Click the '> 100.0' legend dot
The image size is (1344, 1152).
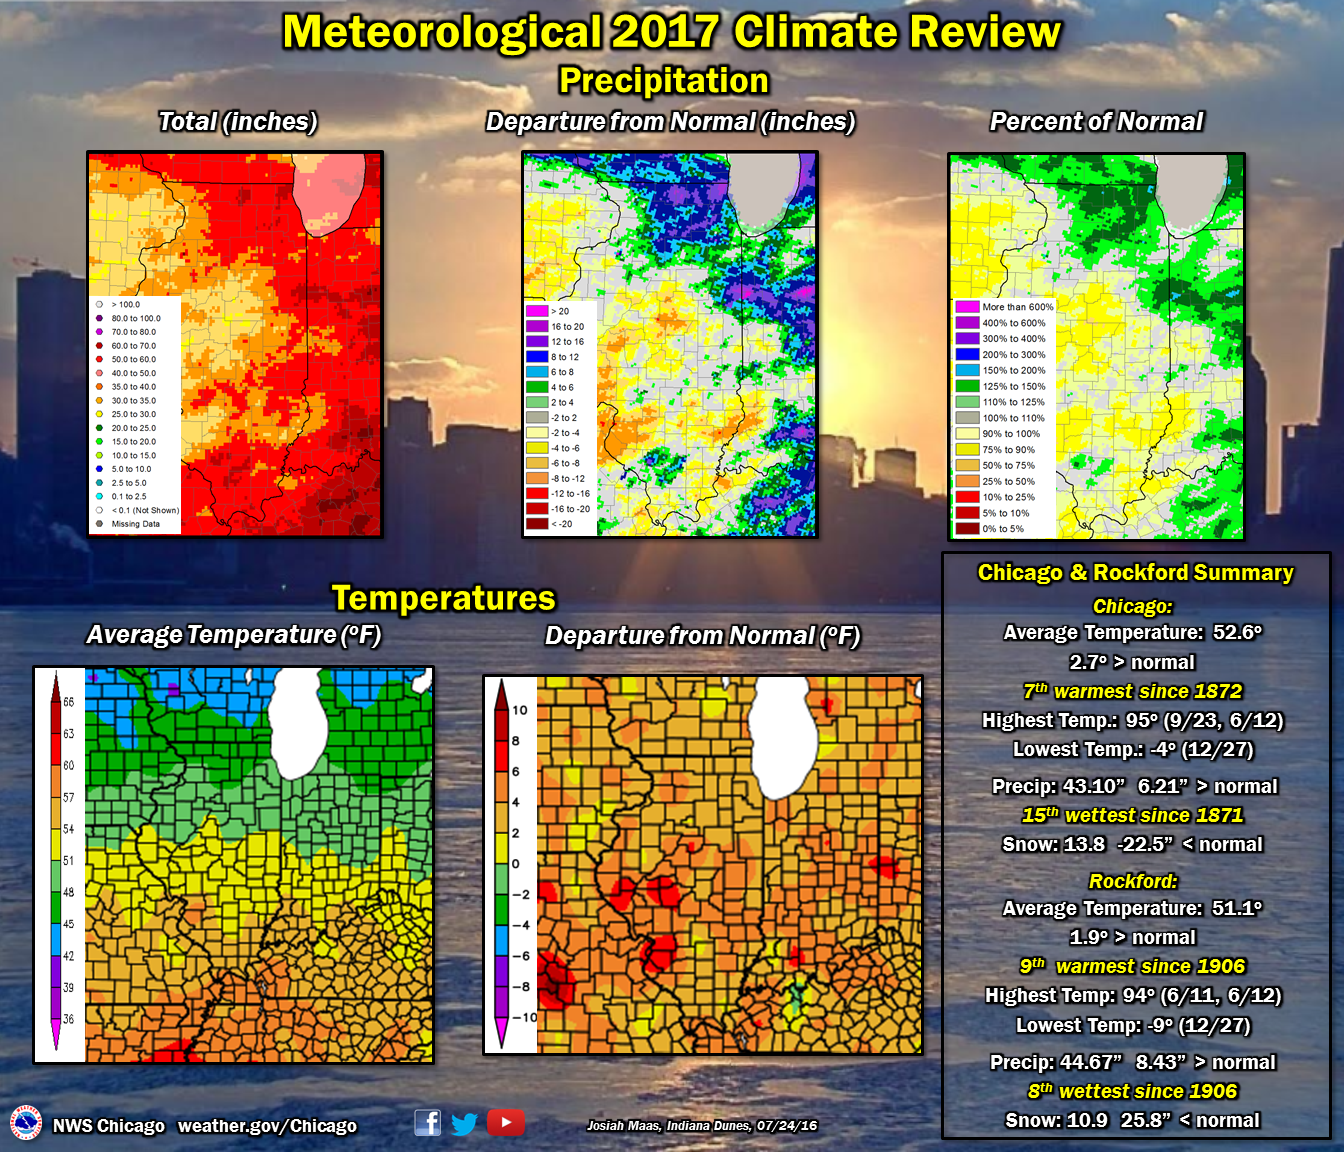99,305
